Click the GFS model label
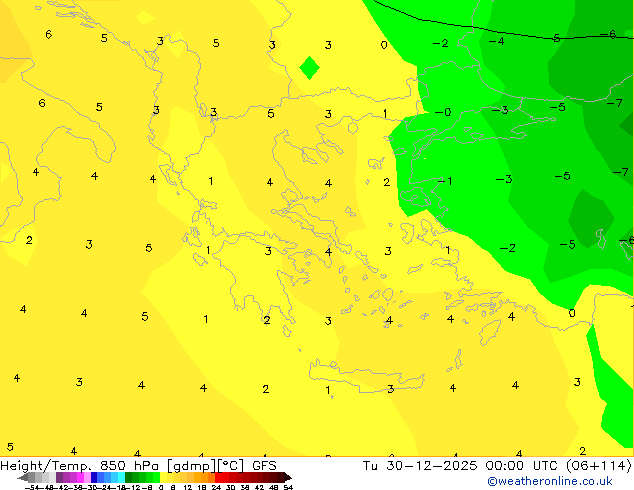The image size is (634, 490). click(264, 465)
